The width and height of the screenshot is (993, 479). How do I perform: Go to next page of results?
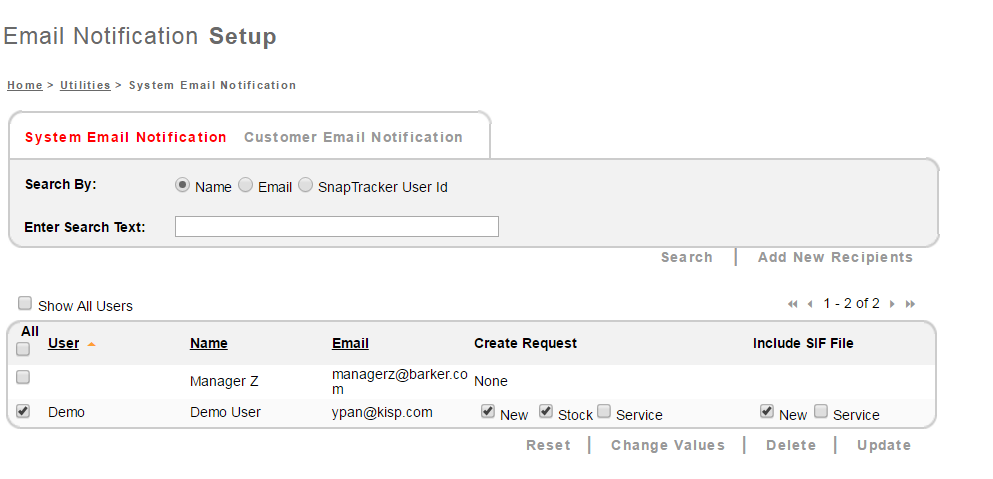pos(892,304)
